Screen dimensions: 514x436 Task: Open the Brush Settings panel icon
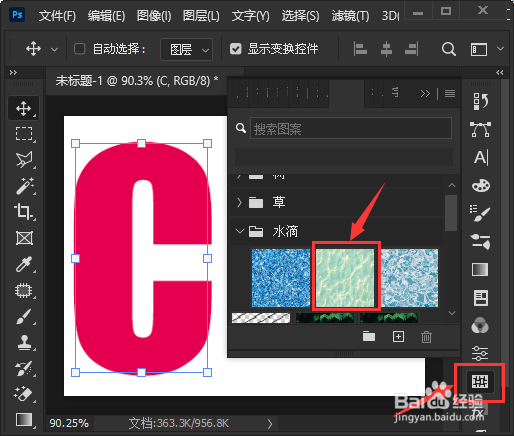point(480,241)
